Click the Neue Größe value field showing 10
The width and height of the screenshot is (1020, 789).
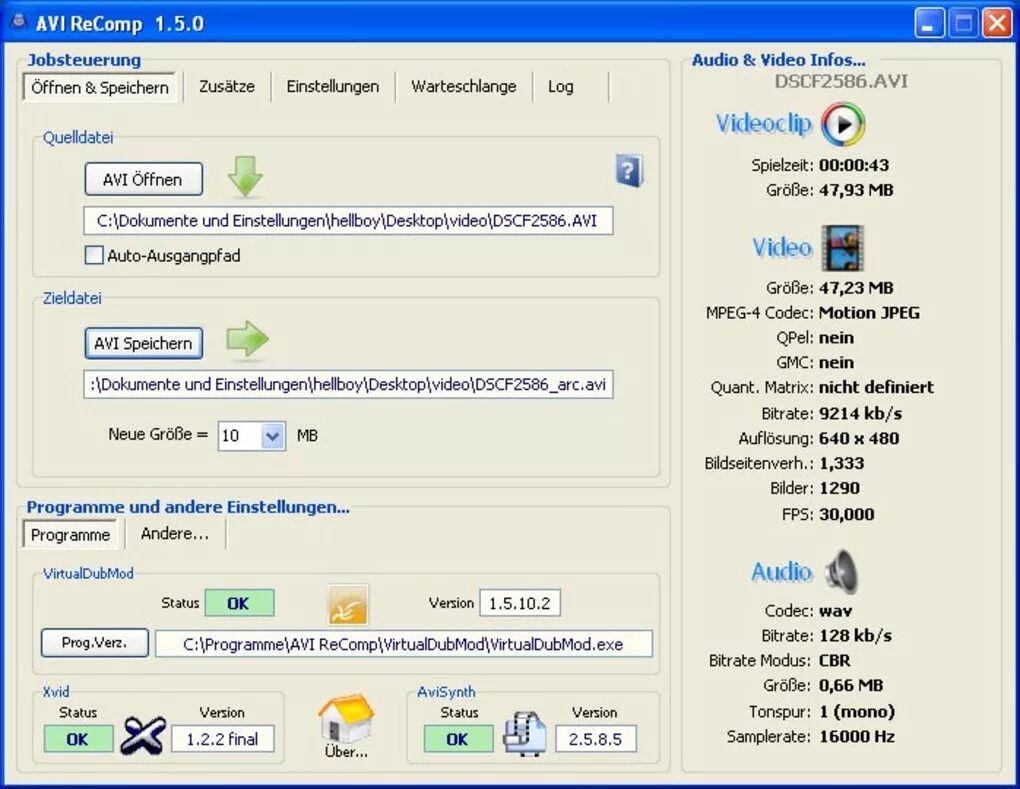pos(240,436)
